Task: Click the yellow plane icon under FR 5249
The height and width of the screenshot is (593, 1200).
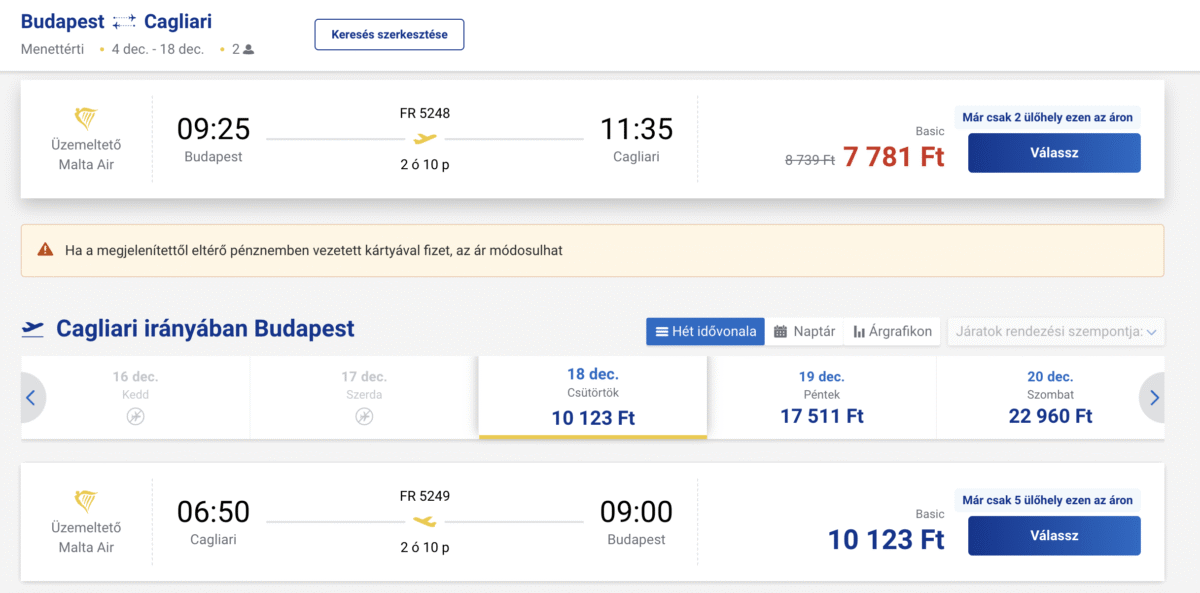Action: coord(425,521)
